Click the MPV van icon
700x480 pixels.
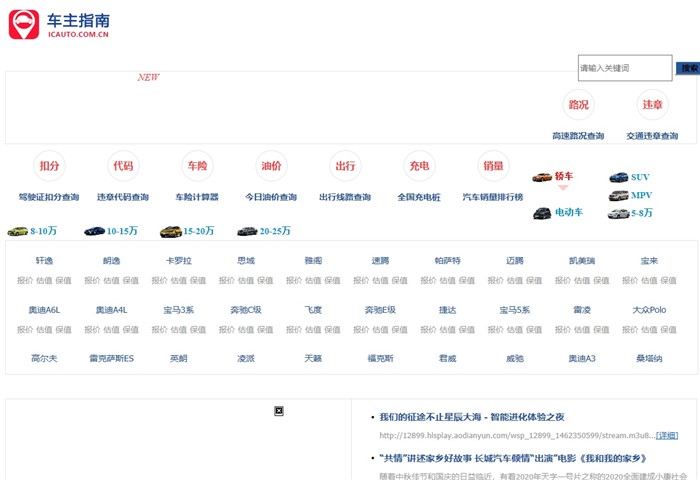tap(618, 195)
